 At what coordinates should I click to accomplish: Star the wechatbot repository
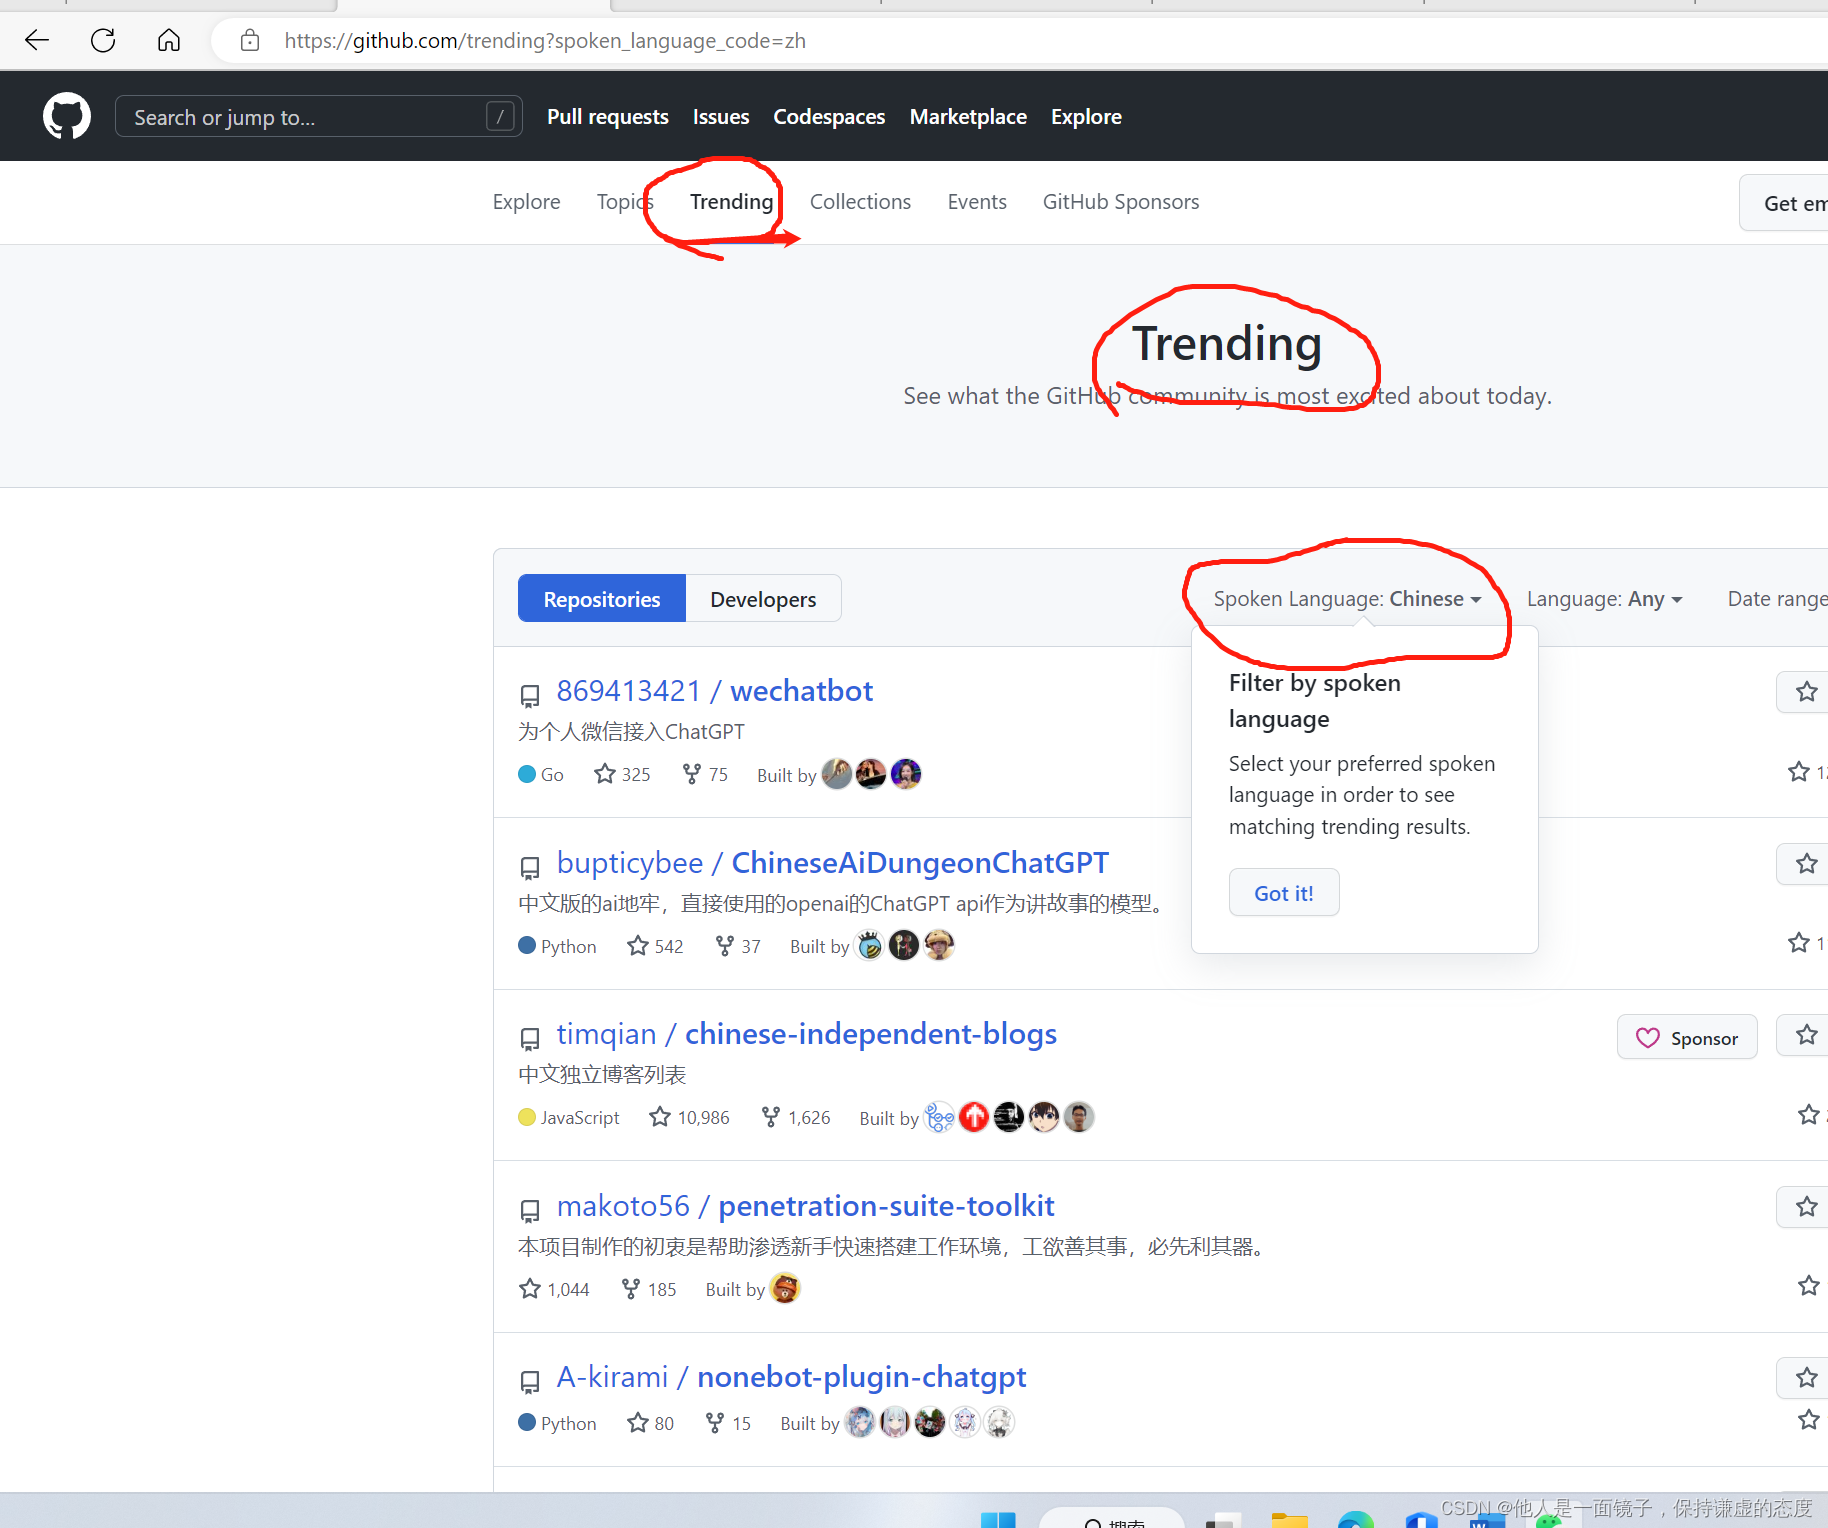[1805, 692]
